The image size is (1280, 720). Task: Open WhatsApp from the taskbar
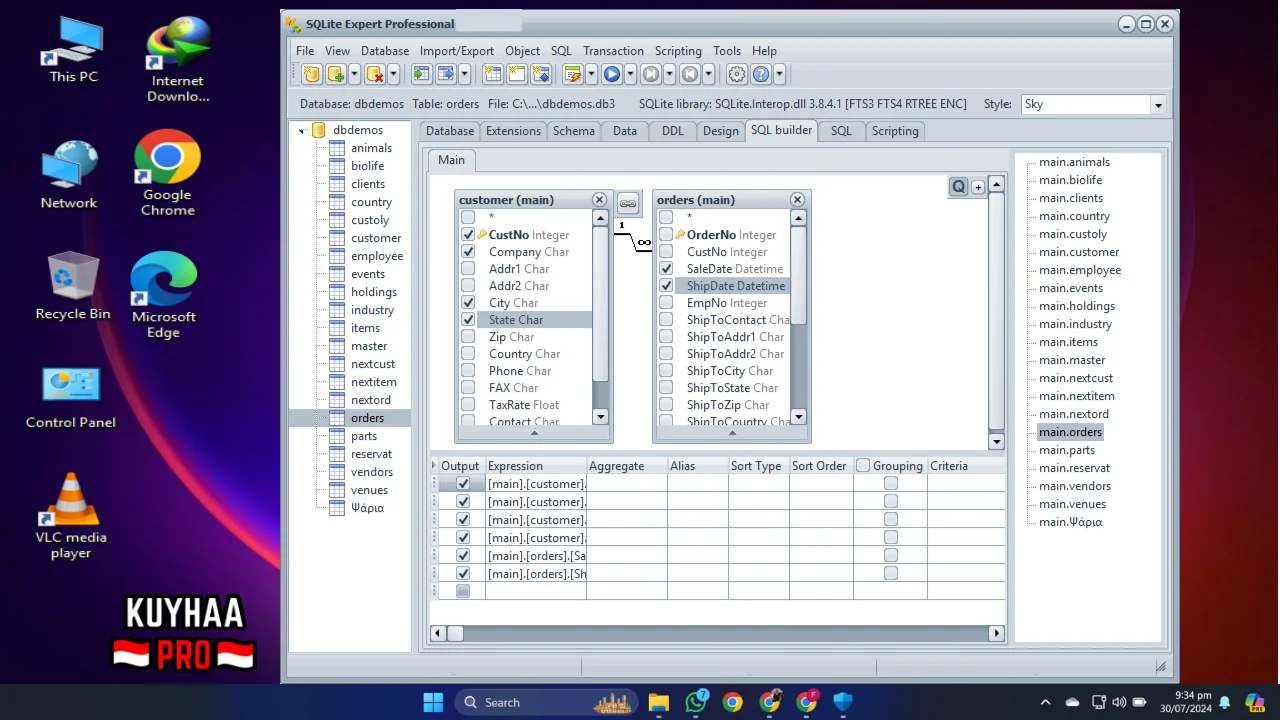(696, 702)
